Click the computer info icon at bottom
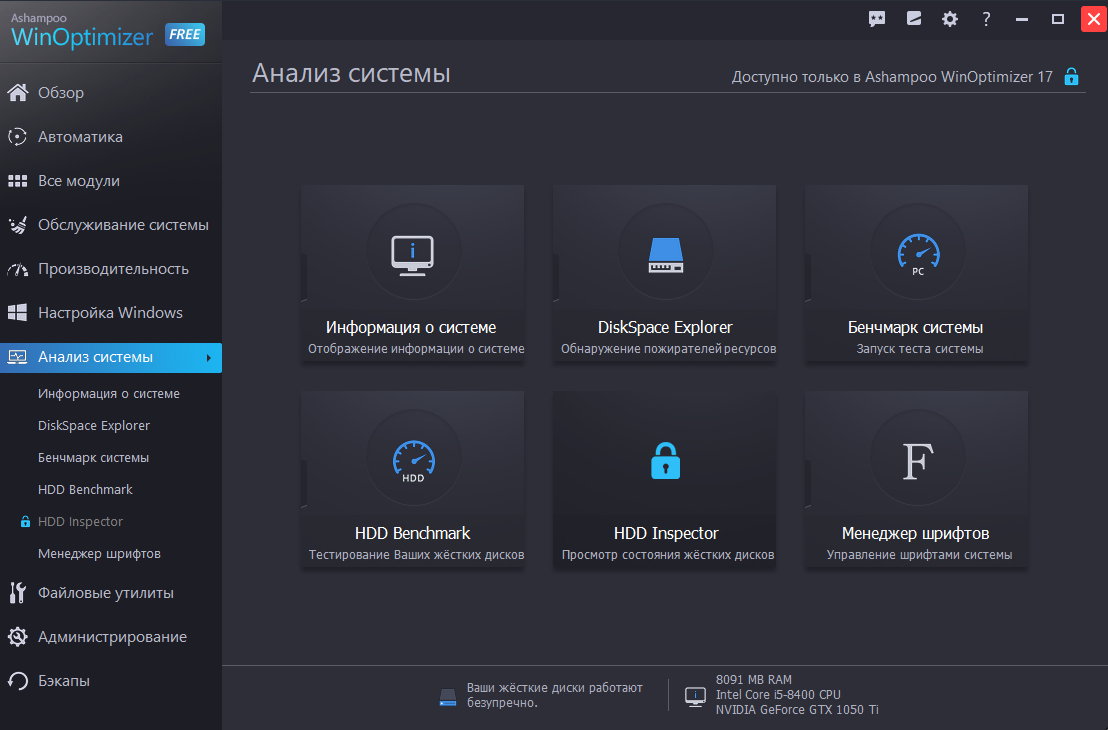Screen dimensions: 1108x730 (695, 696)
